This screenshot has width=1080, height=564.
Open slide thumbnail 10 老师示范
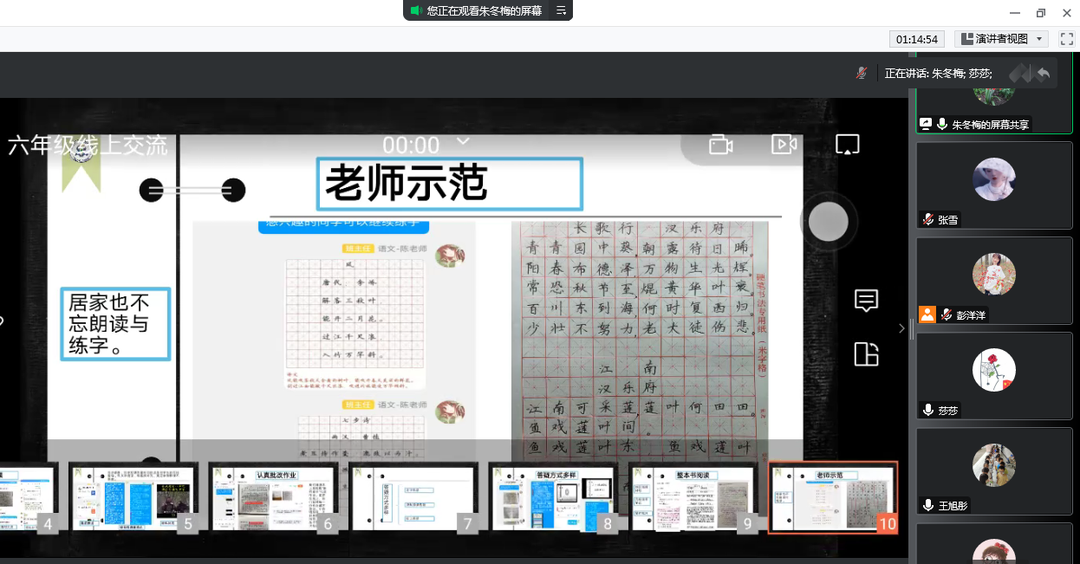(x=833, y=497)
